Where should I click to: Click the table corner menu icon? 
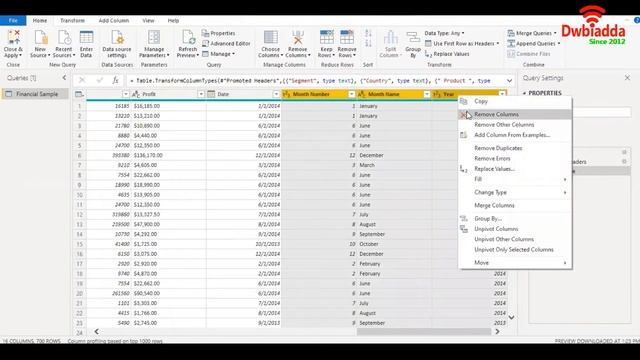point(79,94)
